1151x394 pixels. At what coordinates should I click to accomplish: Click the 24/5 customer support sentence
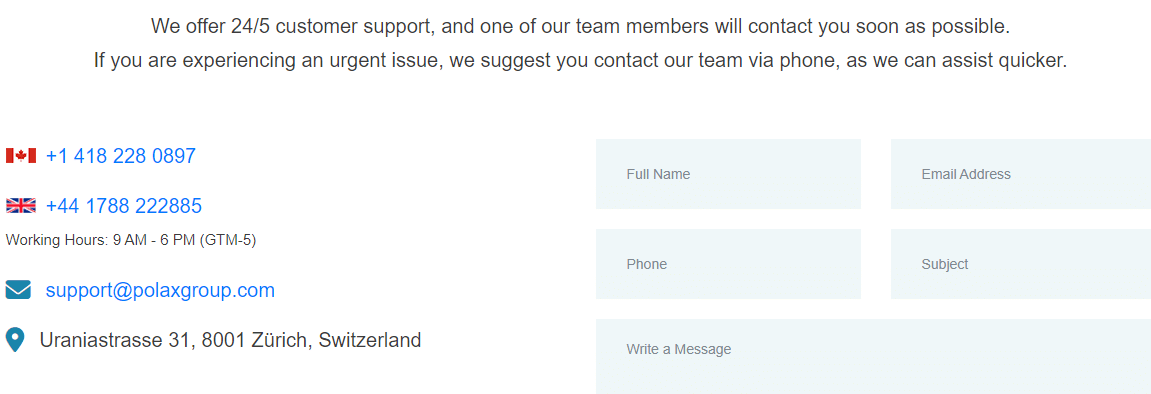pyautogui.click(x=580, y=26)
